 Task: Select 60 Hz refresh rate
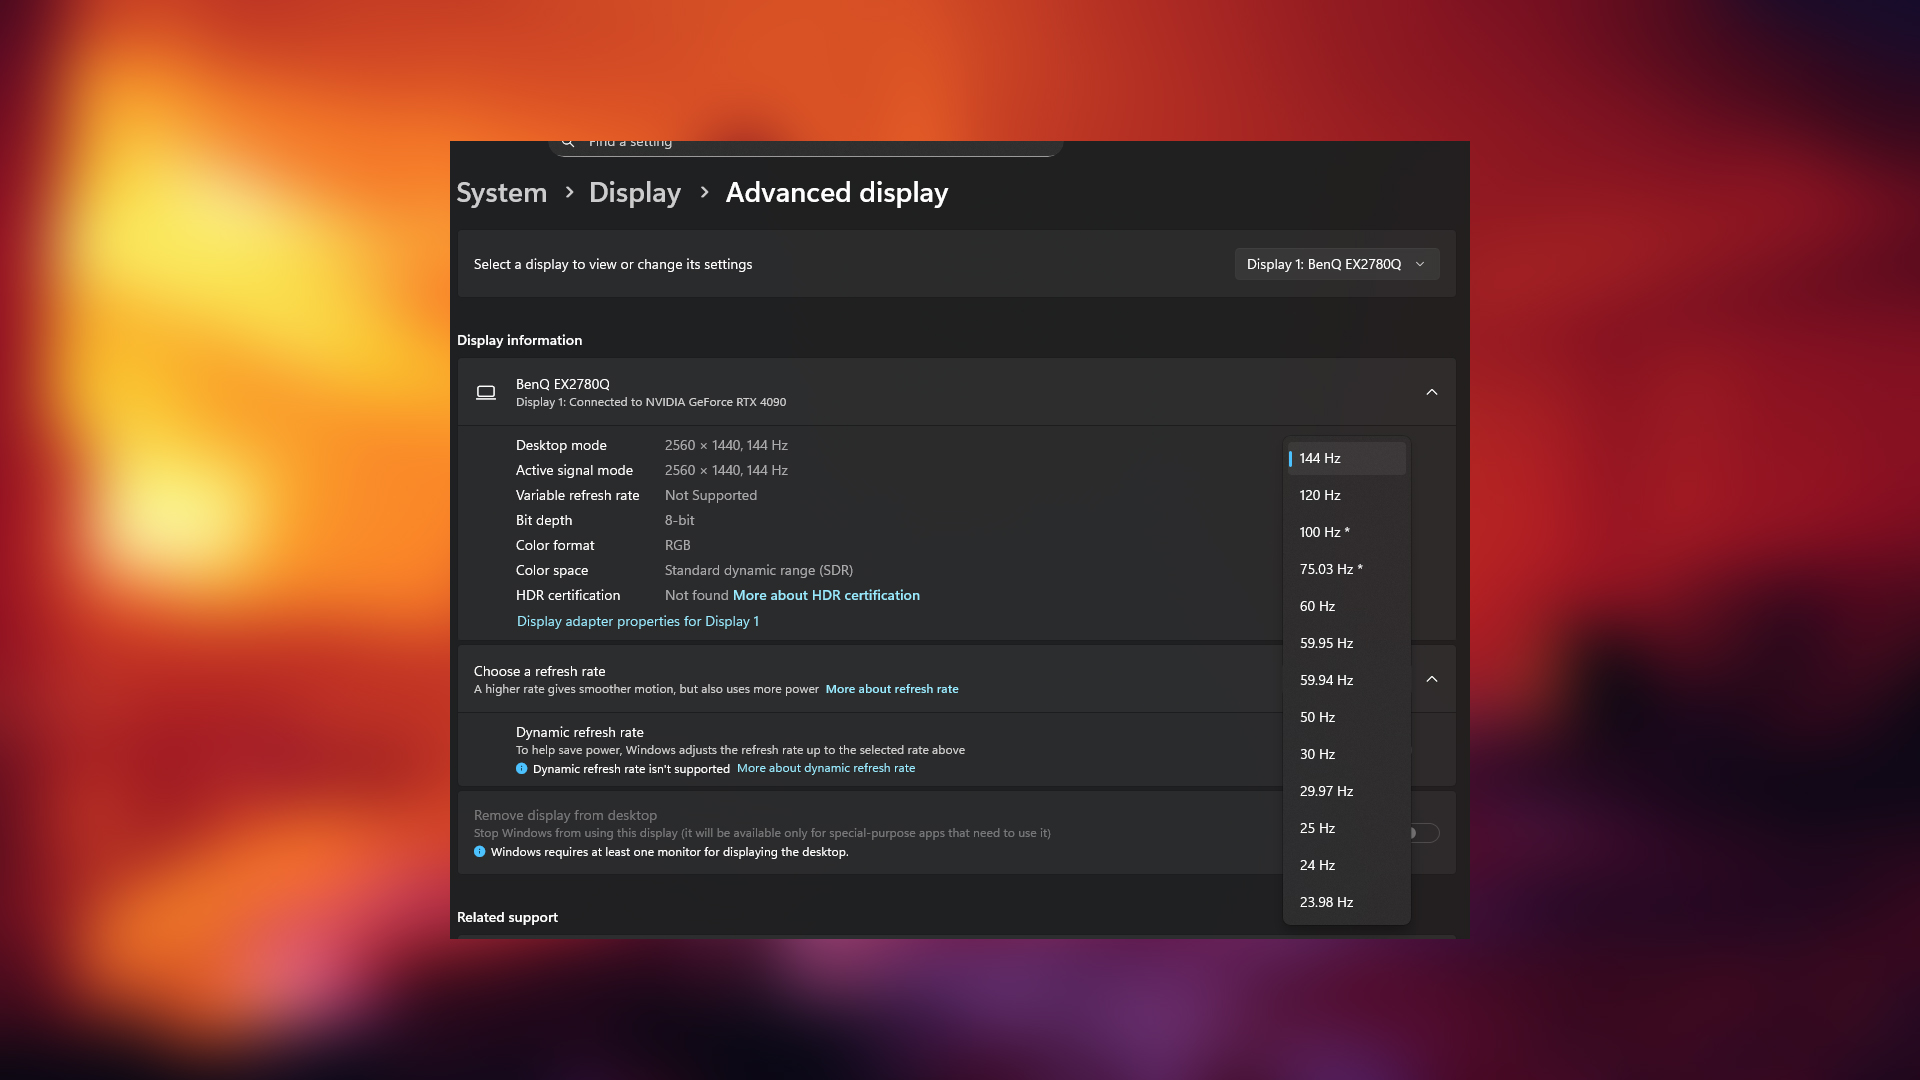tap(1317, 606)
